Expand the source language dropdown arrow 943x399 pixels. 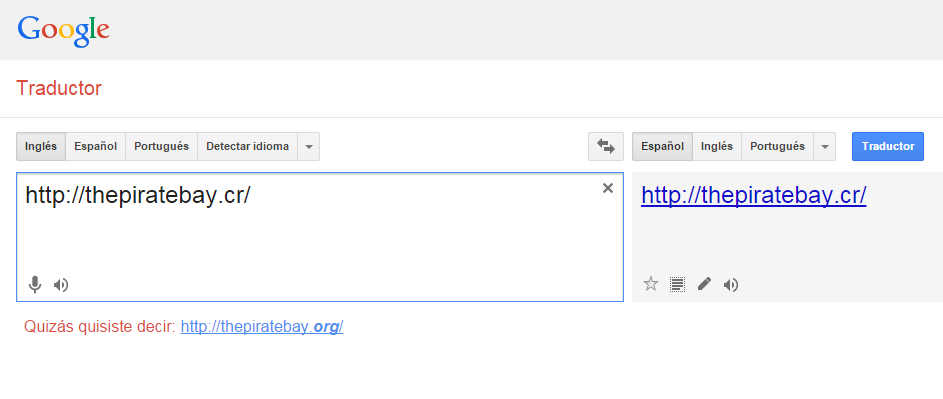(x=309, y=146)
